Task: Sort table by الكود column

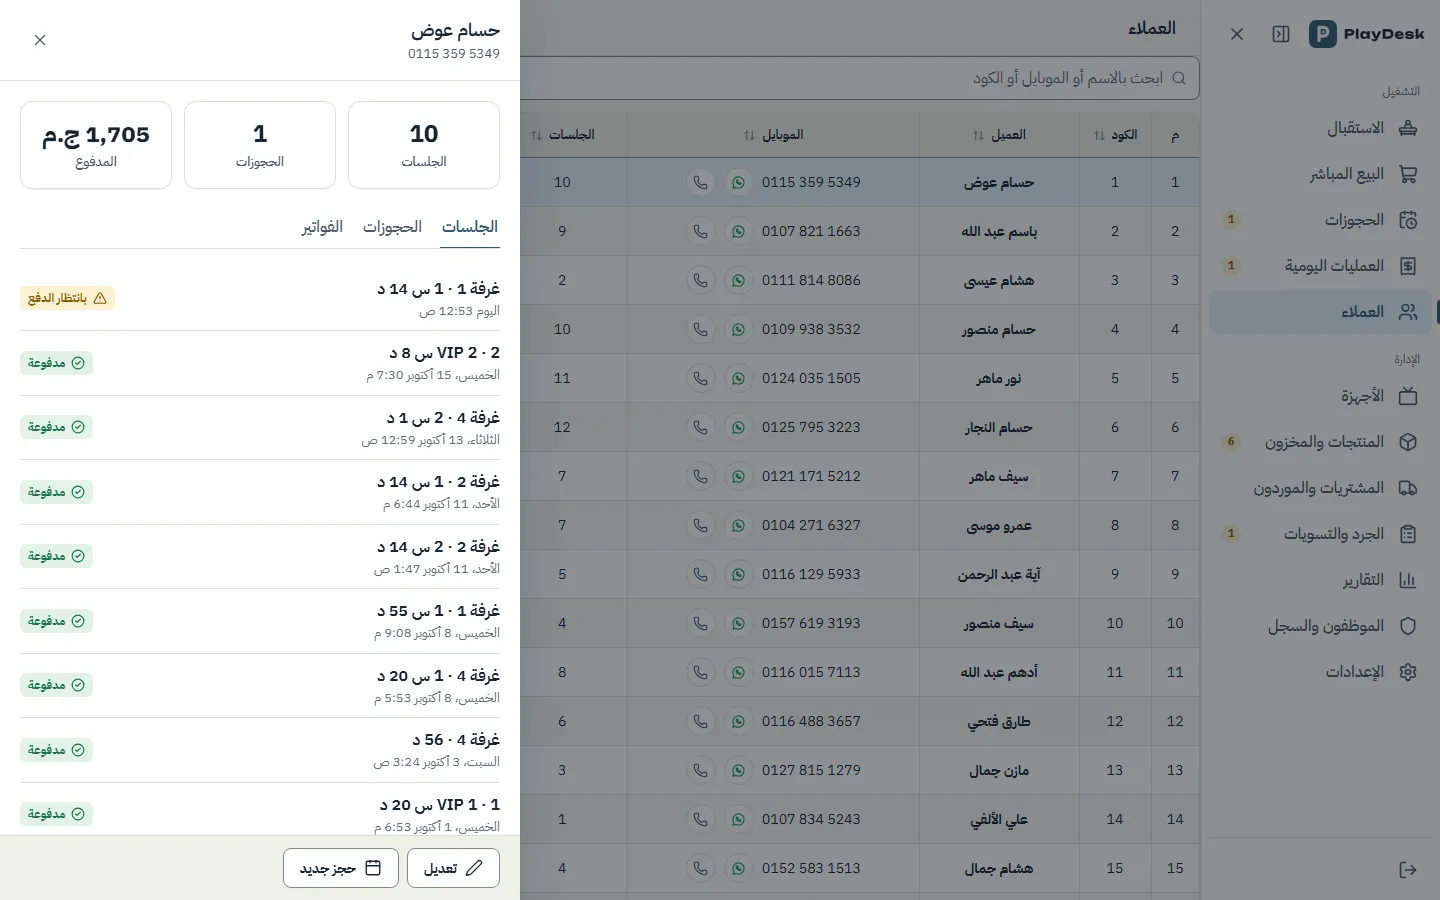Action: coord(1115,135)
